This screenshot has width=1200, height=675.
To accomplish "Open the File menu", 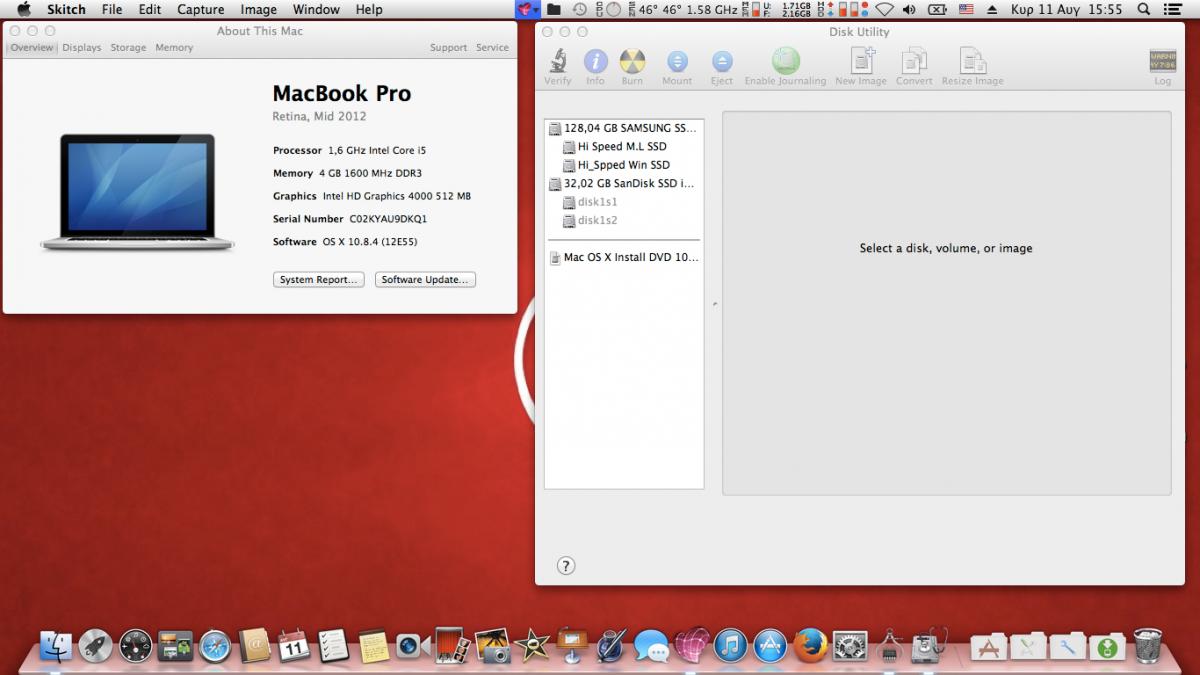I will pyautogui.click(x=112, y=9).
